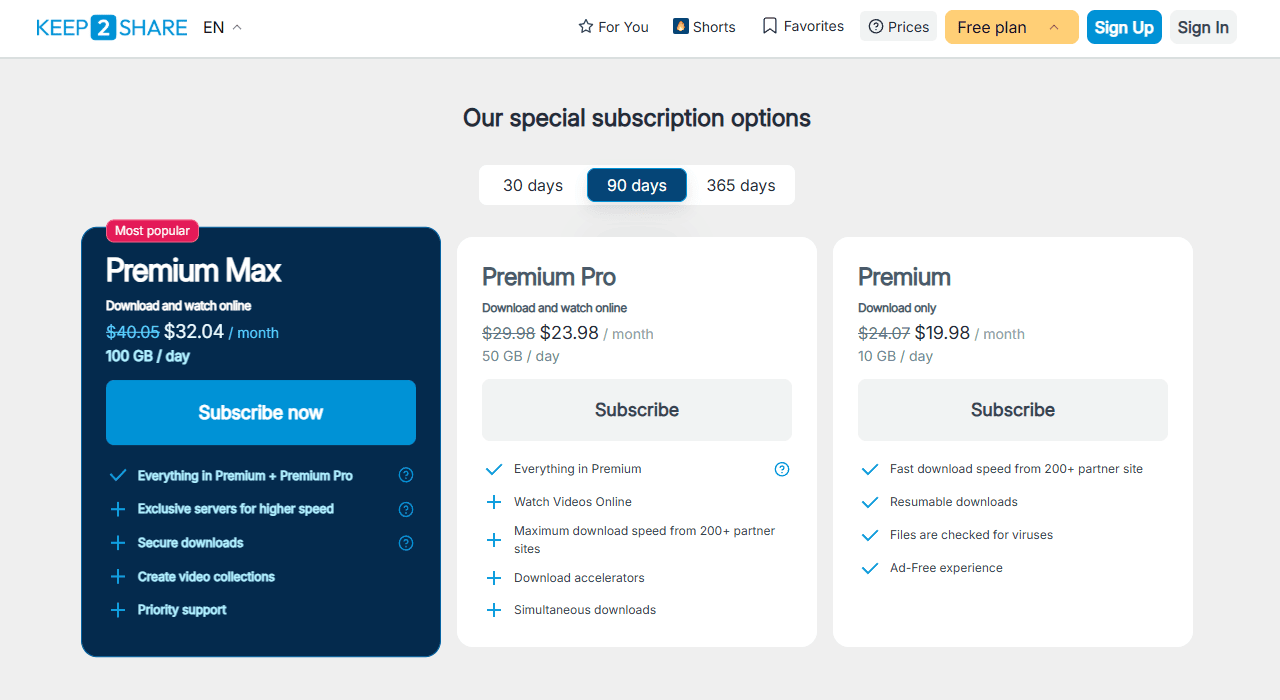
Task: Expand the Download accelerators feature
Action: (493, 577)
